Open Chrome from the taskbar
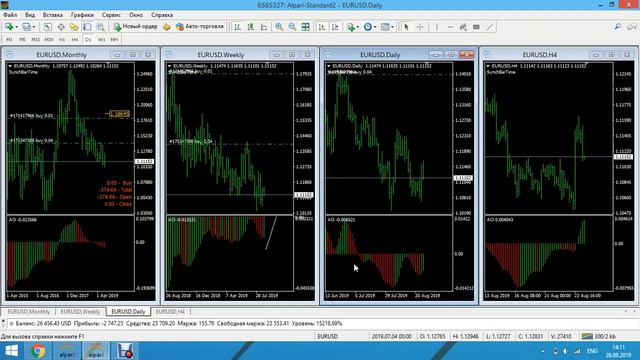 click(x=38, y=351)
